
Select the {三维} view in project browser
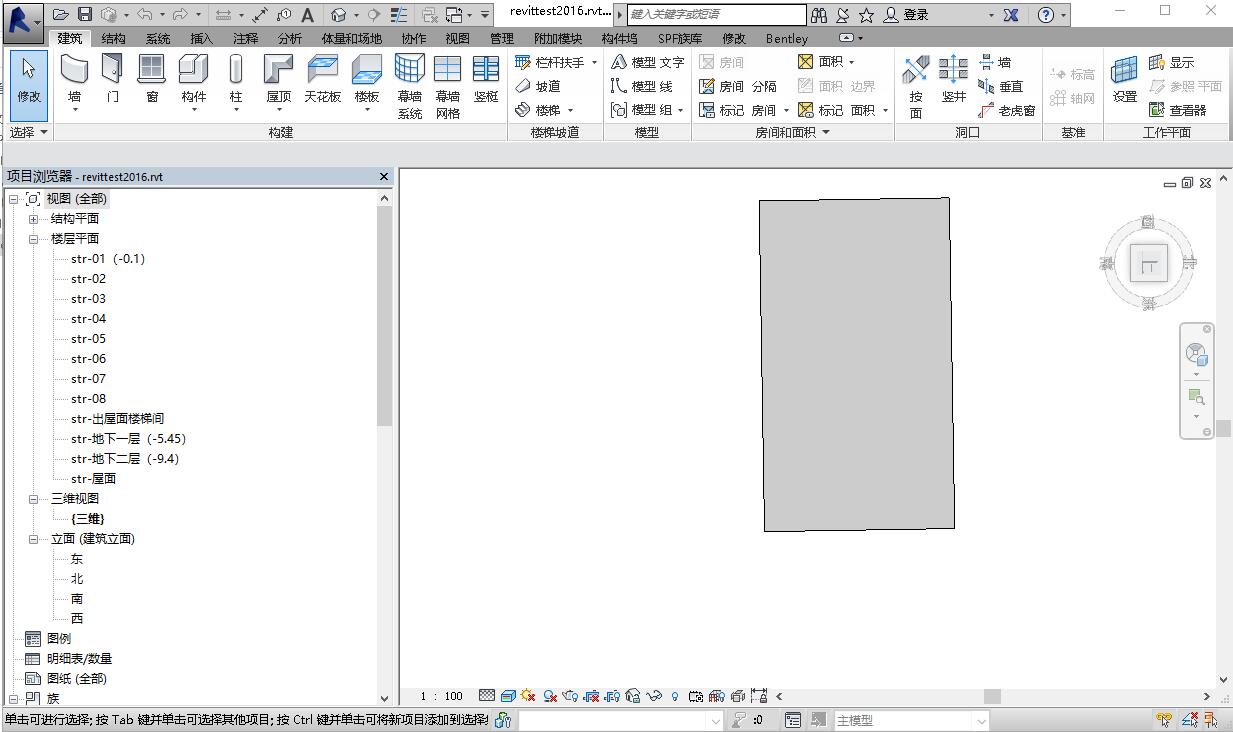click(87, 519)
